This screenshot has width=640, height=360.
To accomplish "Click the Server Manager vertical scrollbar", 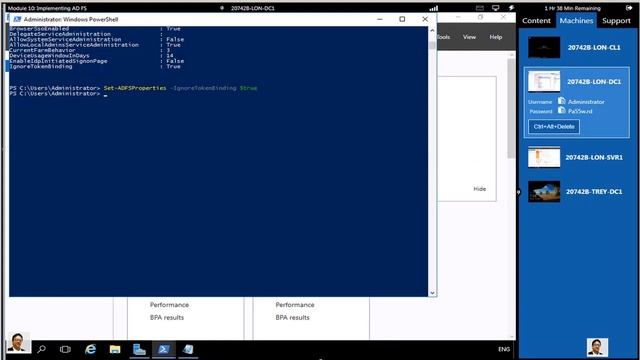I will (511, 109).
